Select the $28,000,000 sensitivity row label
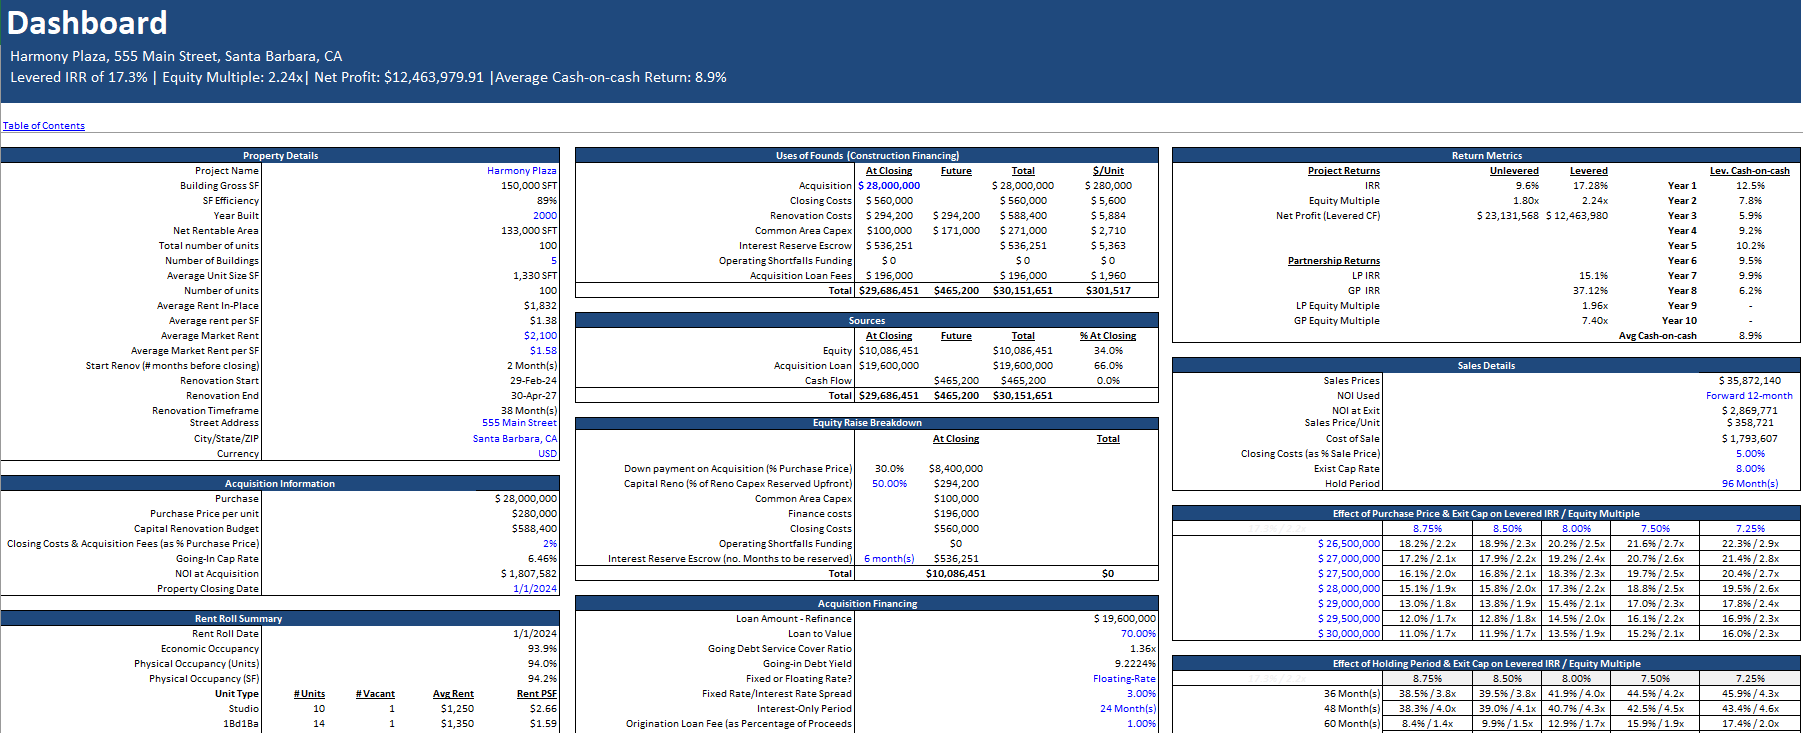The height and width of the screenshot is (733, 1803). coord(1349,589)
